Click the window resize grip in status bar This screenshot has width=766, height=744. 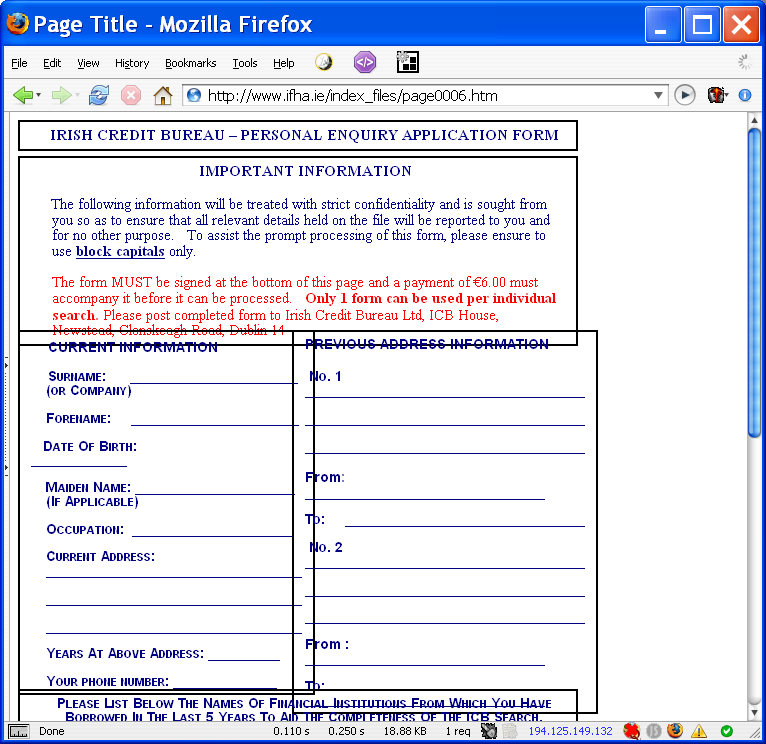[x=755, y=733]
